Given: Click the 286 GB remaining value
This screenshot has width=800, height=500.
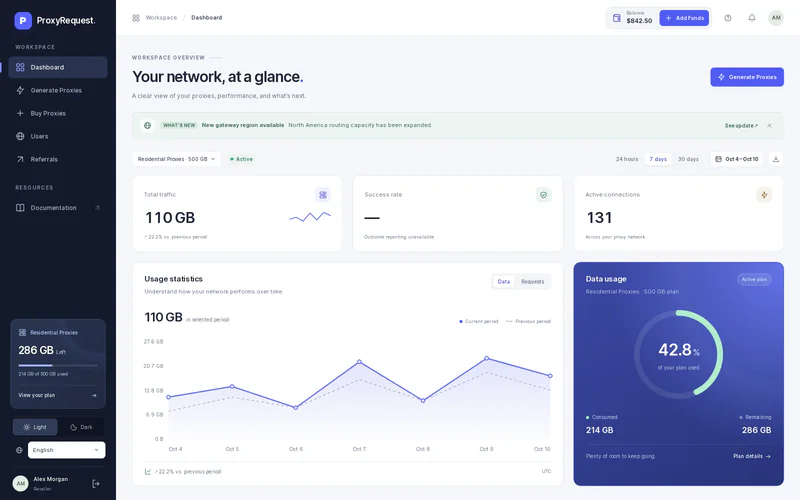Looking at the screenshot, I should [757, 431].
